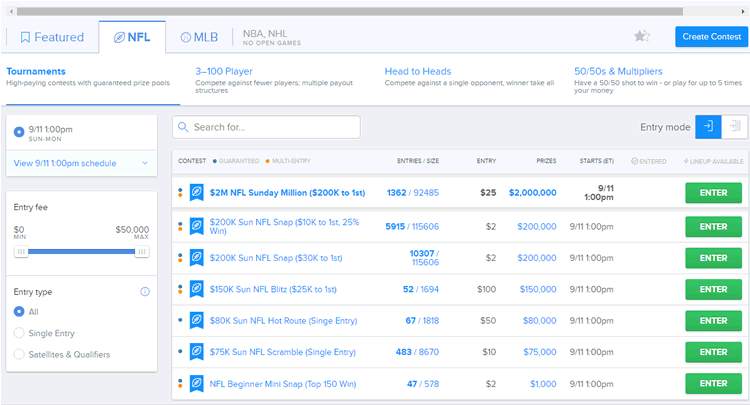Select the 9/11 1:00pm Sun-Mon radio
Screen dimensions: 750x405
pyautogui.click(x=19, y=132)
